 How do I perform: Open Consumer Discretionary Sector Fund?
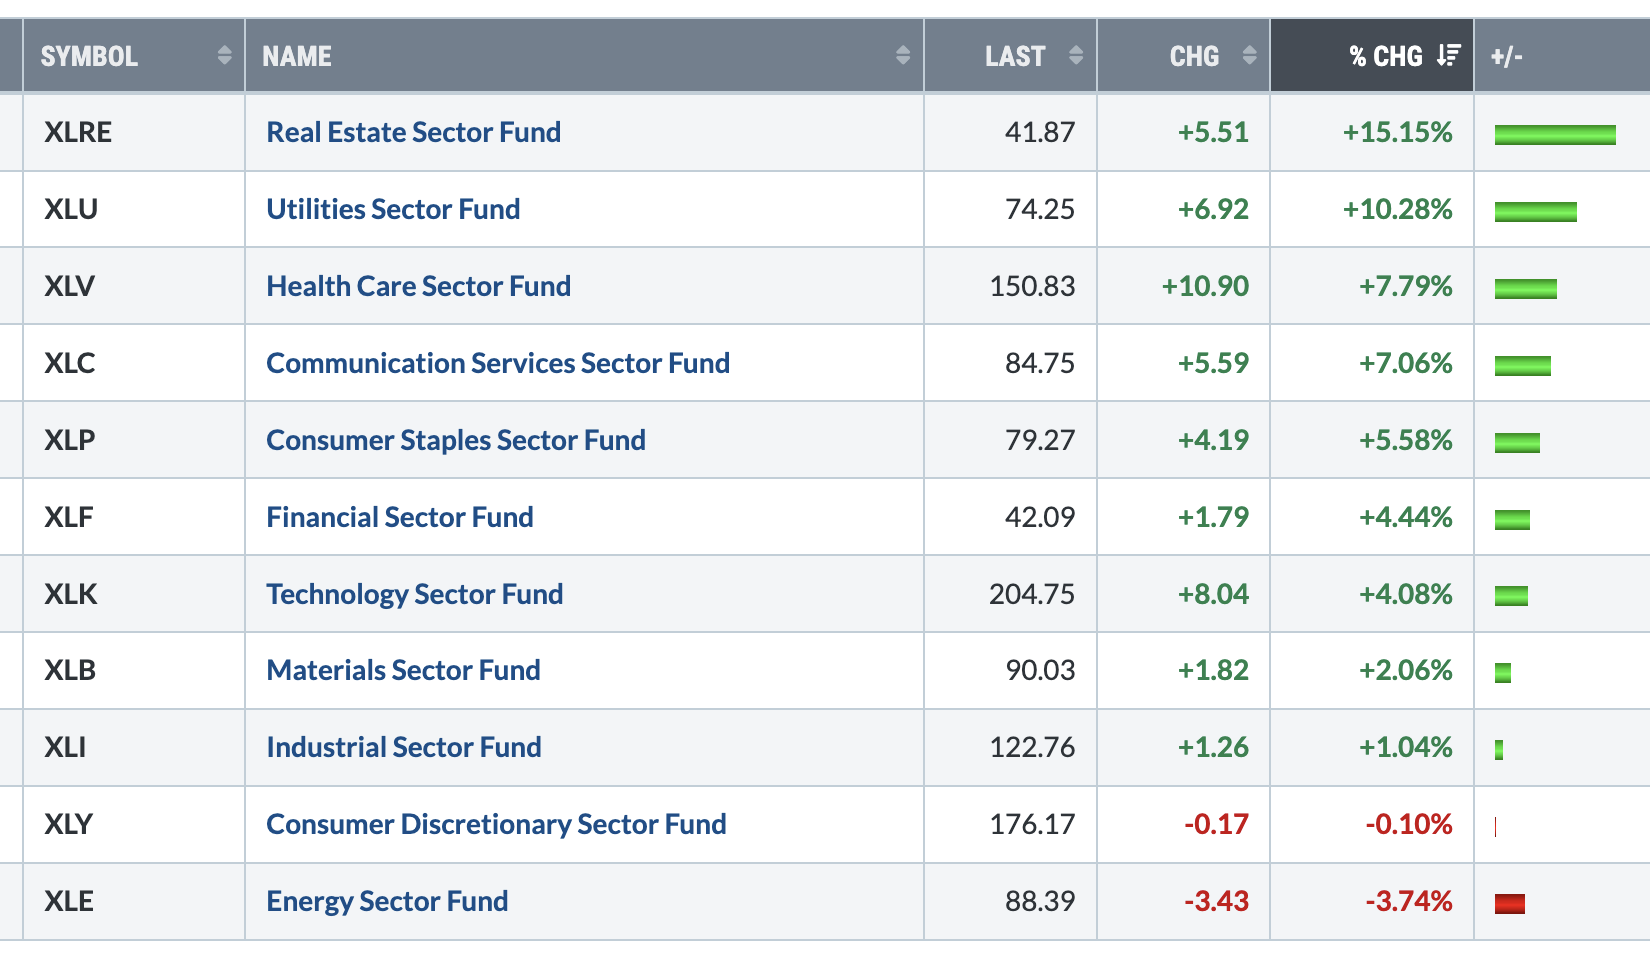pyautogui.click(x=496, y=824)
